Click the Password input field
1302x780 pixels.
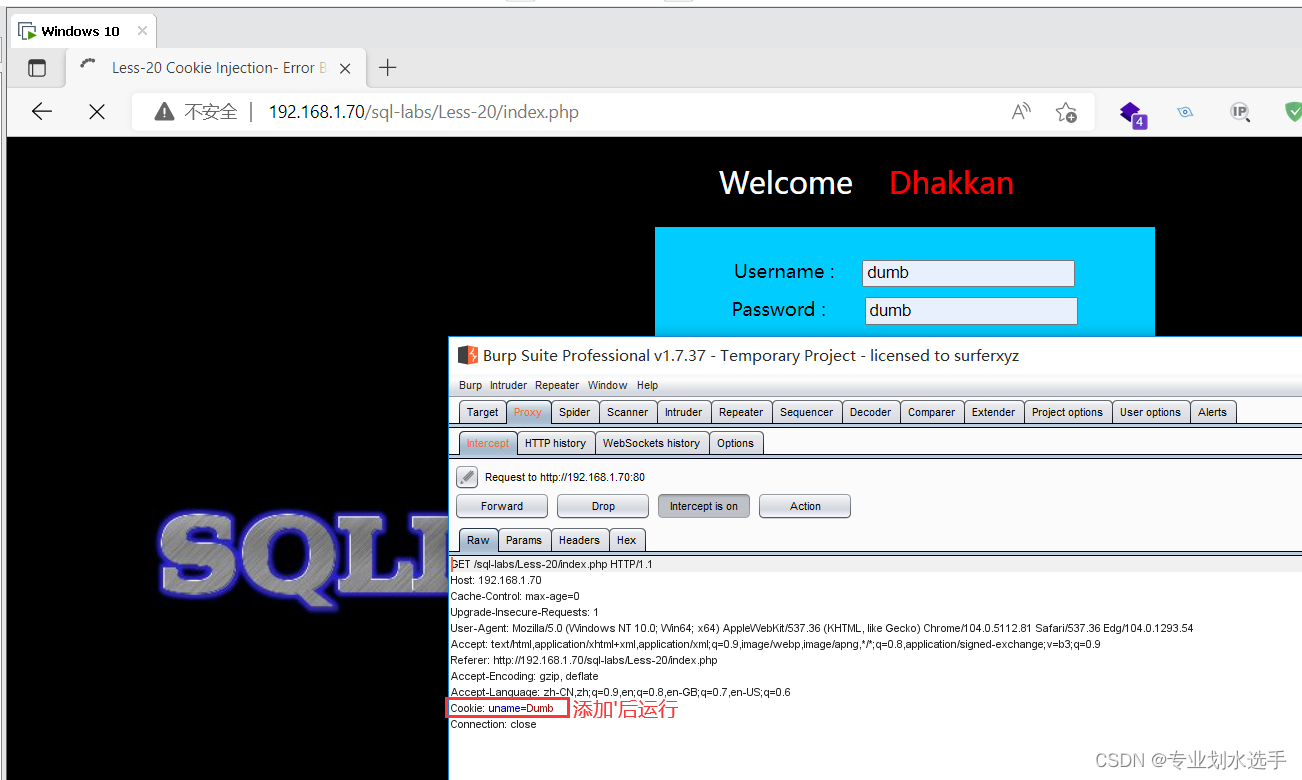coord(971,311)
